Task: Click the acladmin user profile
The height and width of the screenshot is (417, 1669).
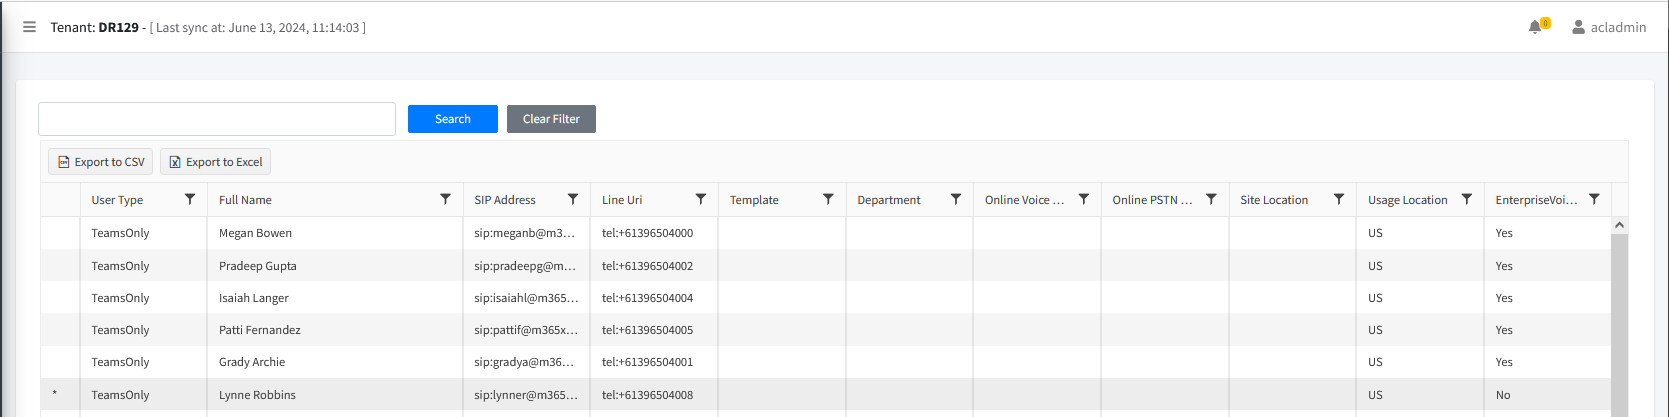Action: click(1608, 27)
